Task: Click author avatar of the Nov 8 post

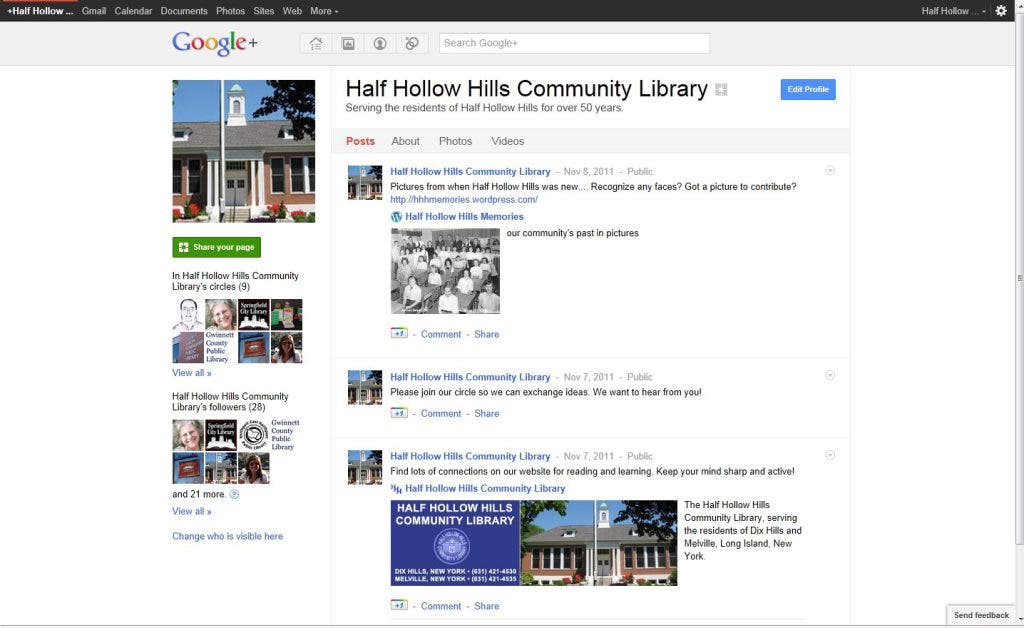Action: click(x=364, y=183)
